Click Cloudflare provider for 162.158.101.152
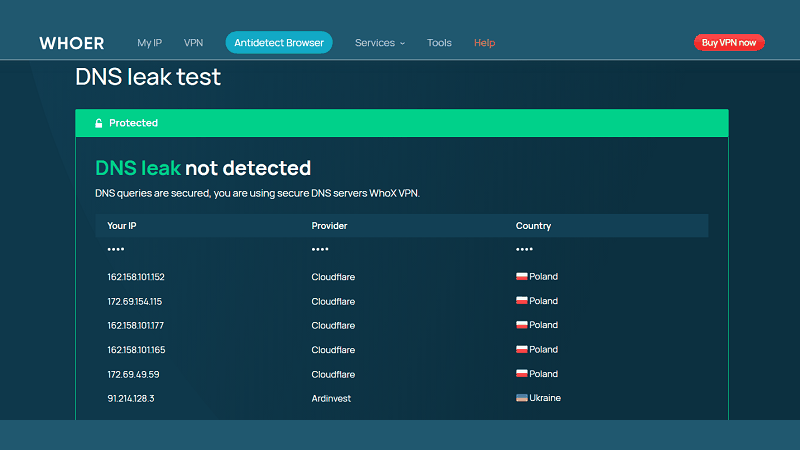Image resolution: width=800 pixels, height=450 pixels. coord(333,277)
